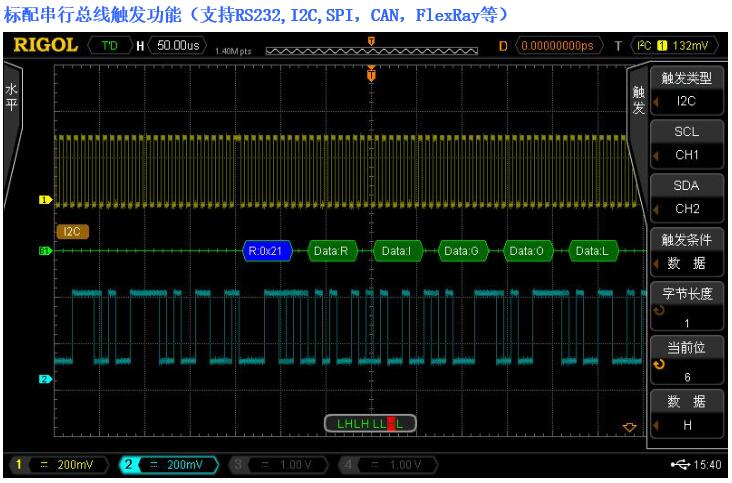Click the green B1 bus marker
732x483 pixels.
44,251
